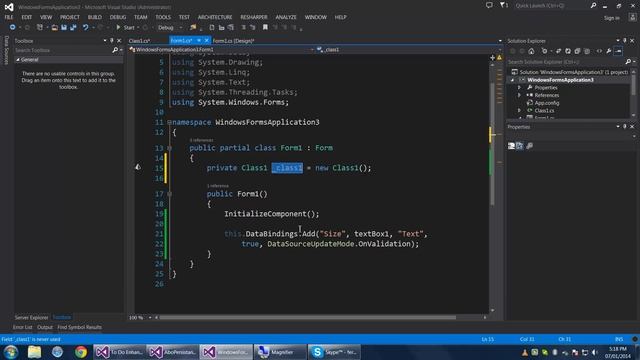Click the Solution Explorer Preview Selected Items icon
Viewport: 640px width, 360px height.
(x=618, y=51)
